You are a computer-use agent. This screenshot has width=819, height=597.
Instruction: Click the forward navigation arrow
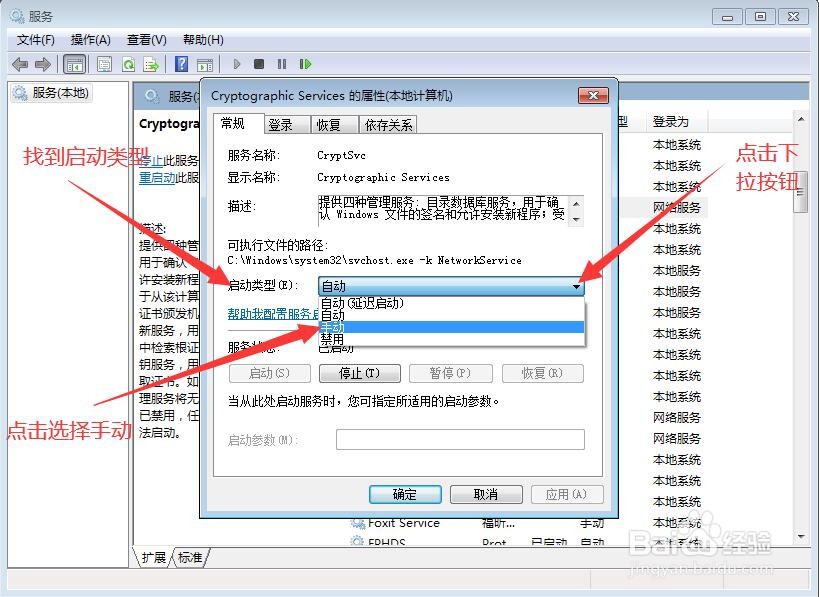pos(41,64)
